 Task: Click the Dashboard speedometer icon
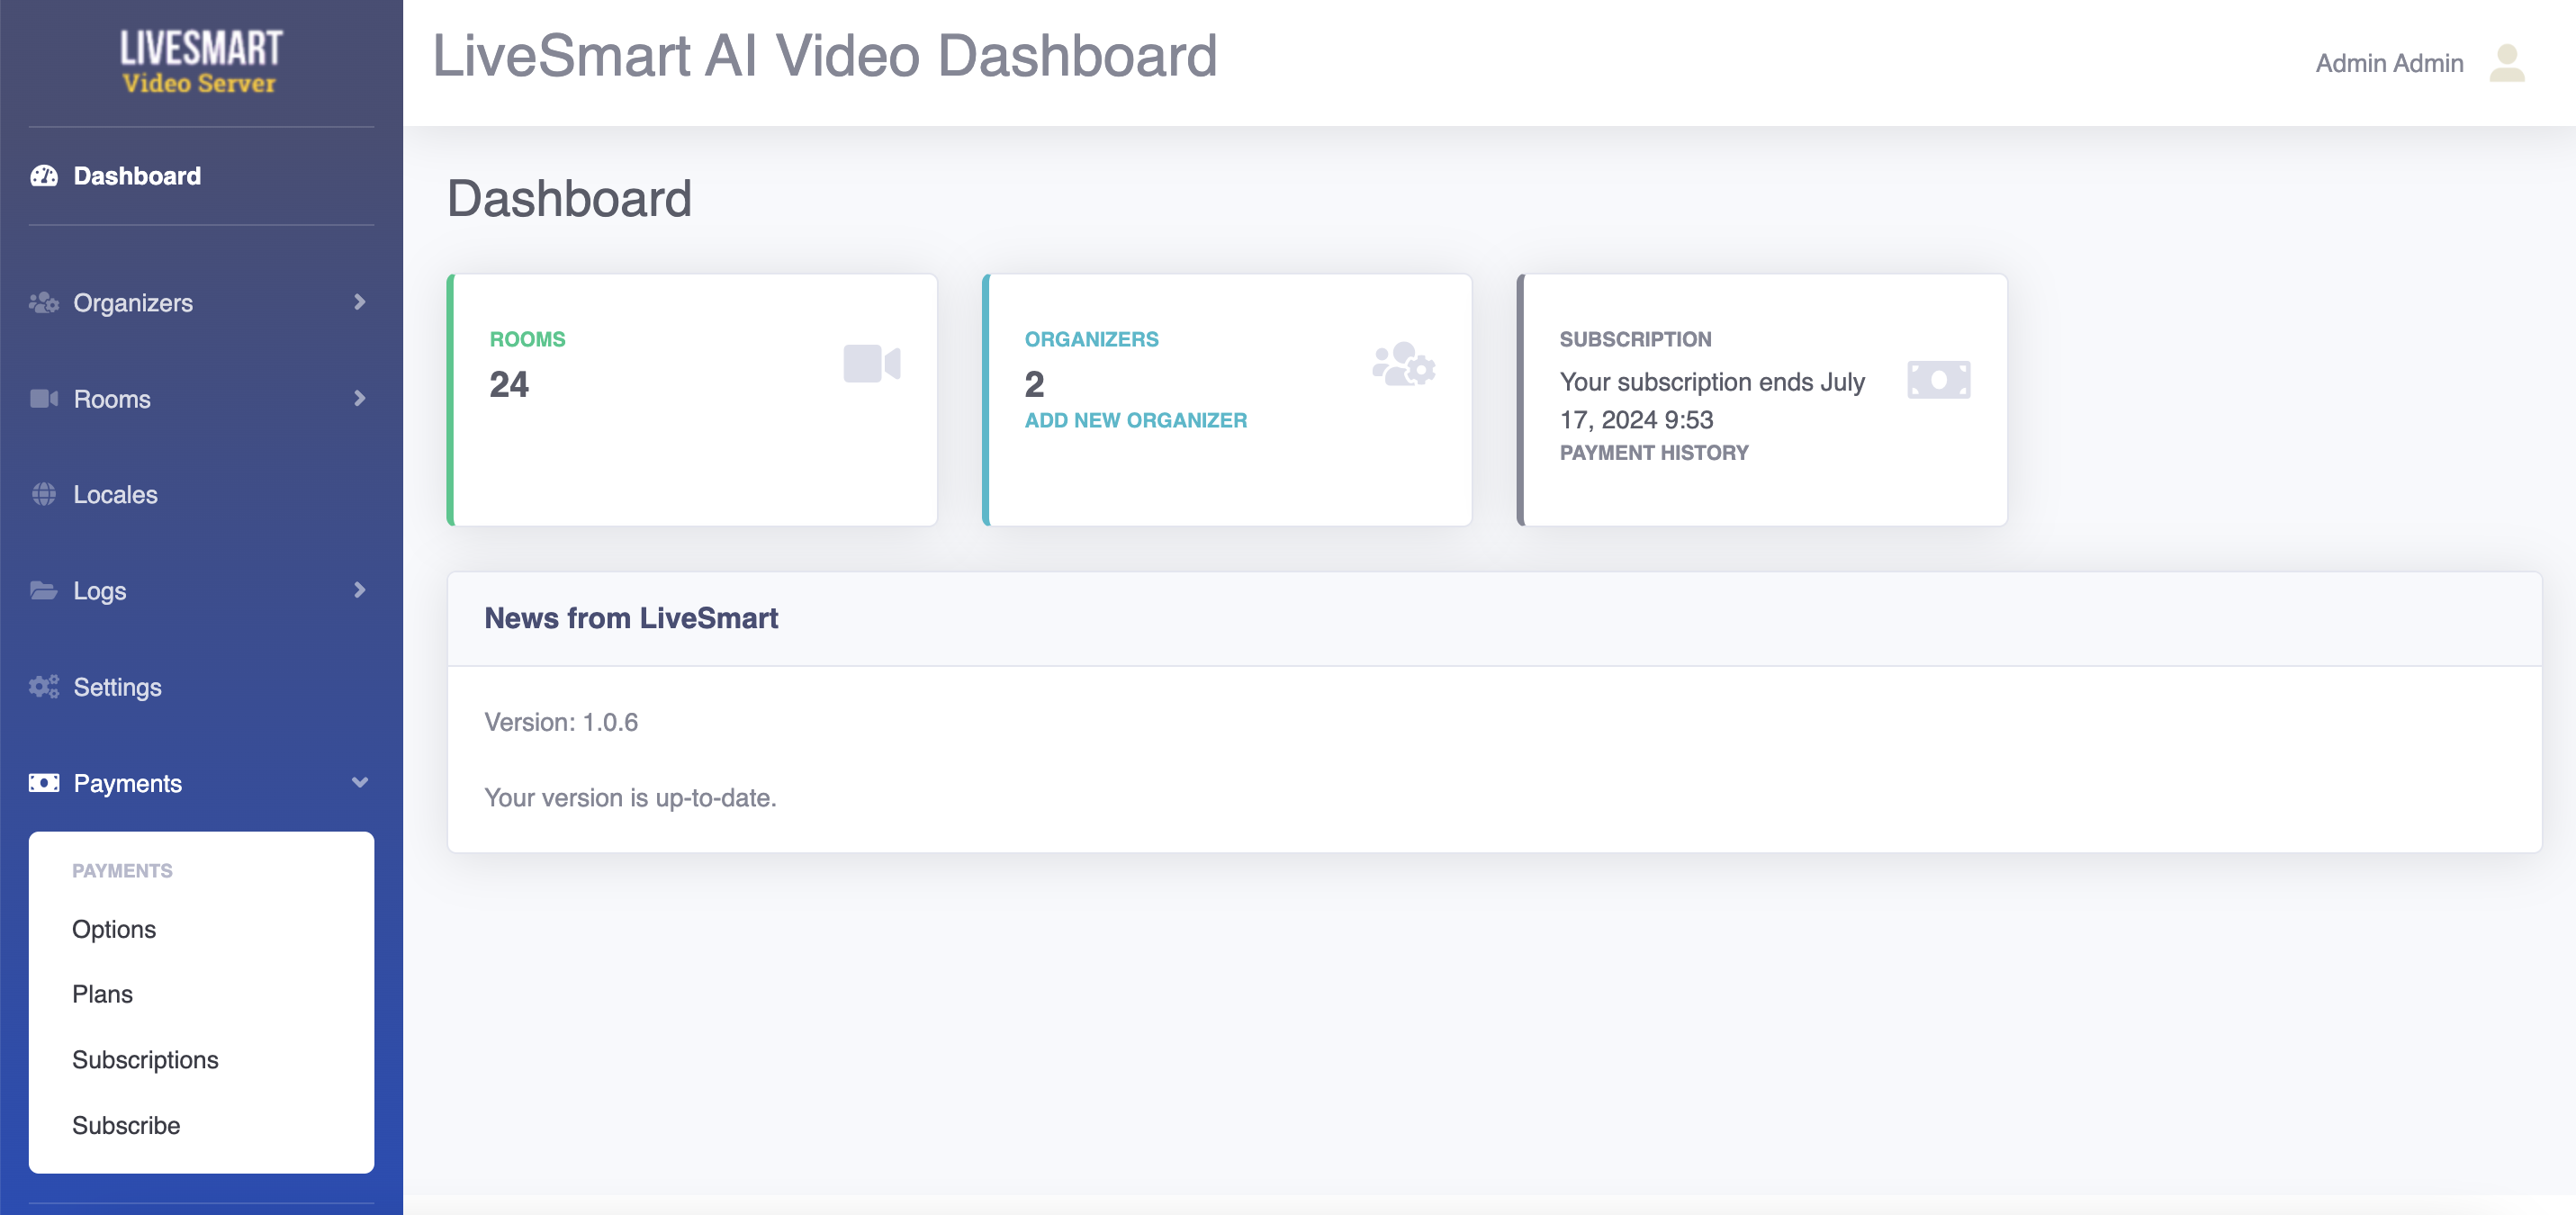[x=44, y=176]
